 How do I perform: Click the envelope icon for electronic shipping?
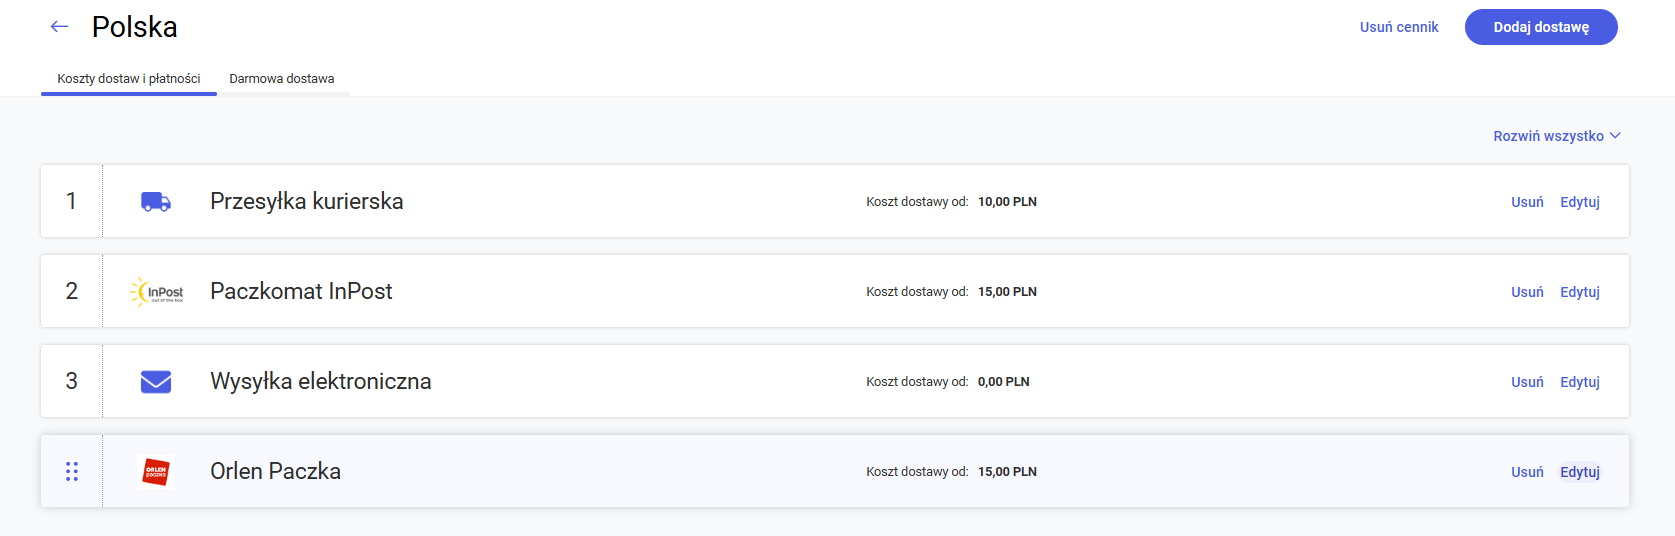(156, 382)
